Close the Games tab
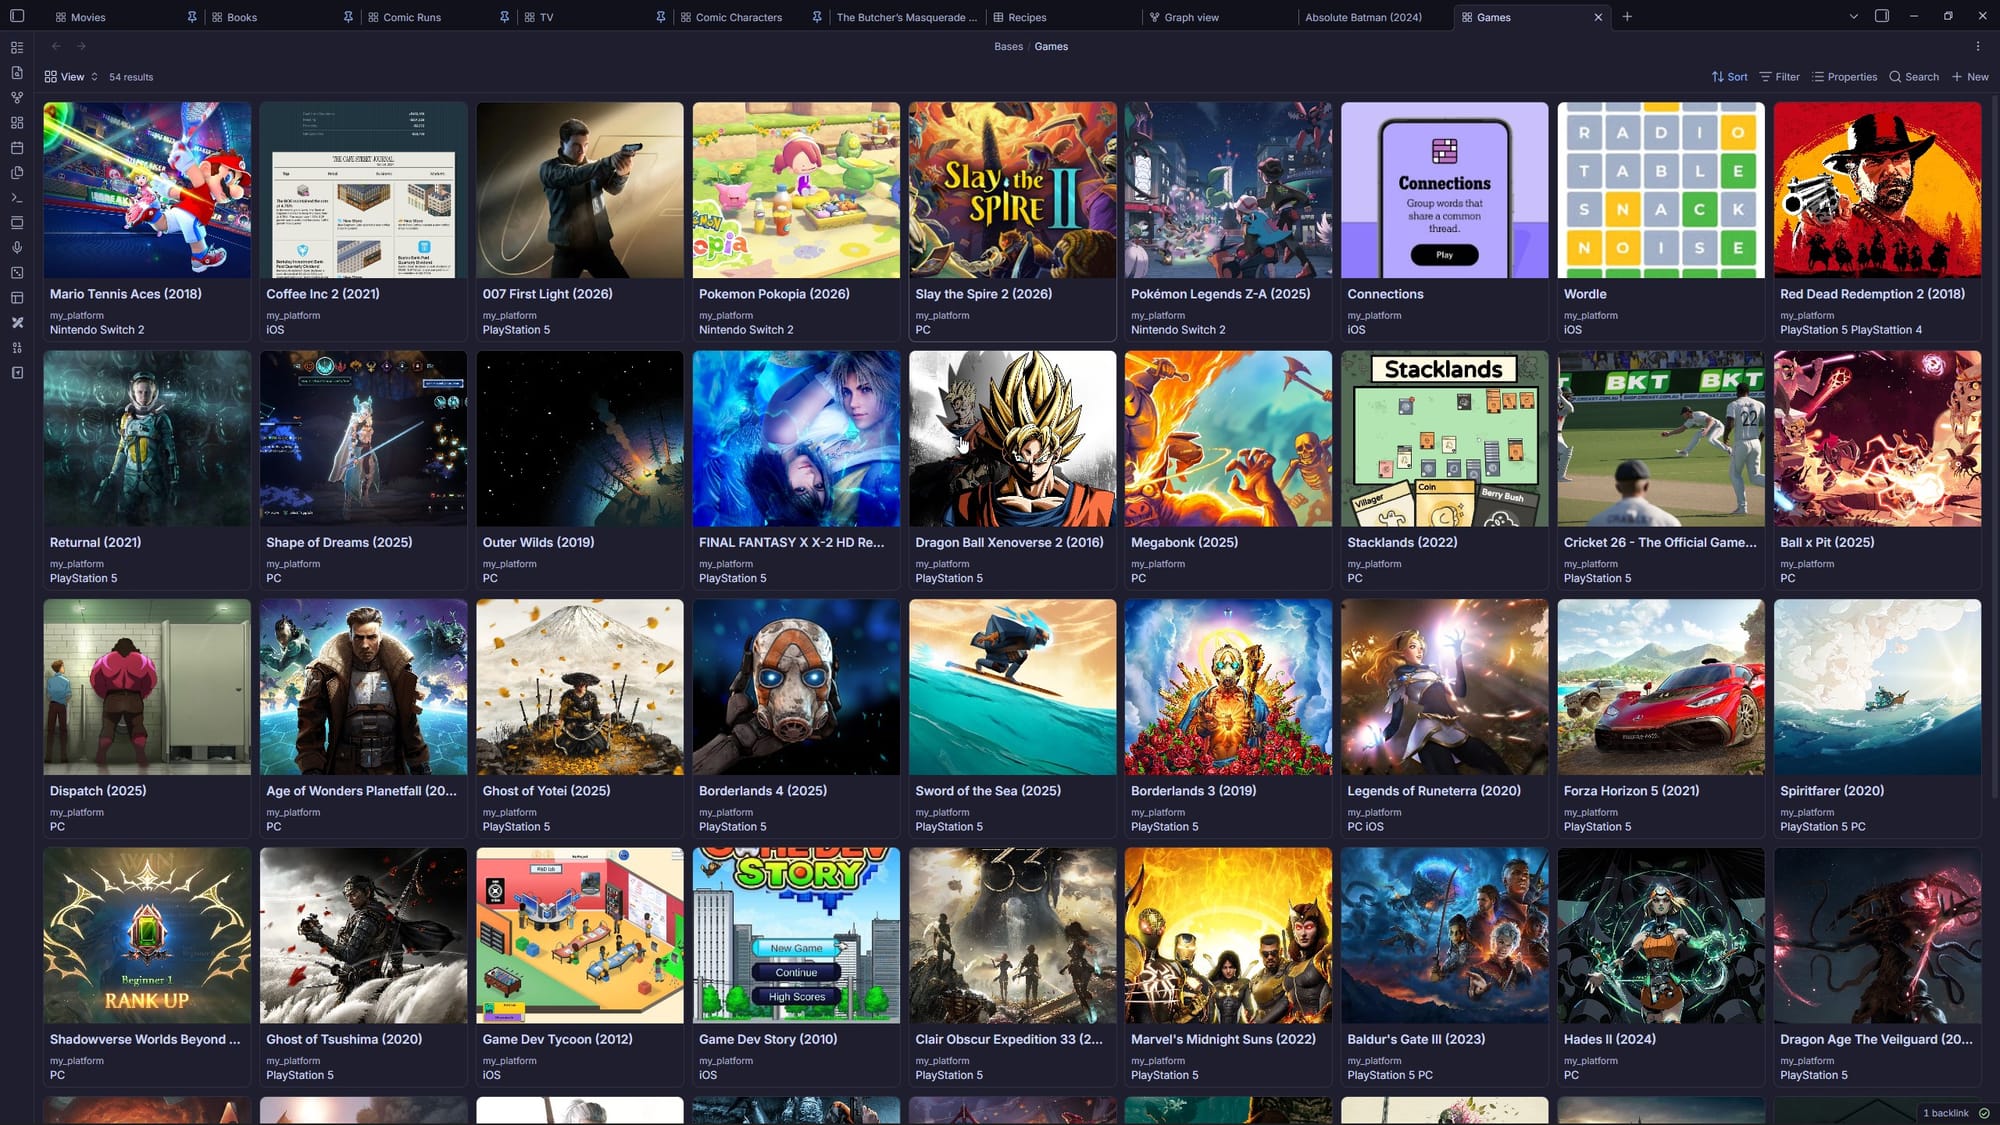The image size is (2000, 1125). (1598, 17)
